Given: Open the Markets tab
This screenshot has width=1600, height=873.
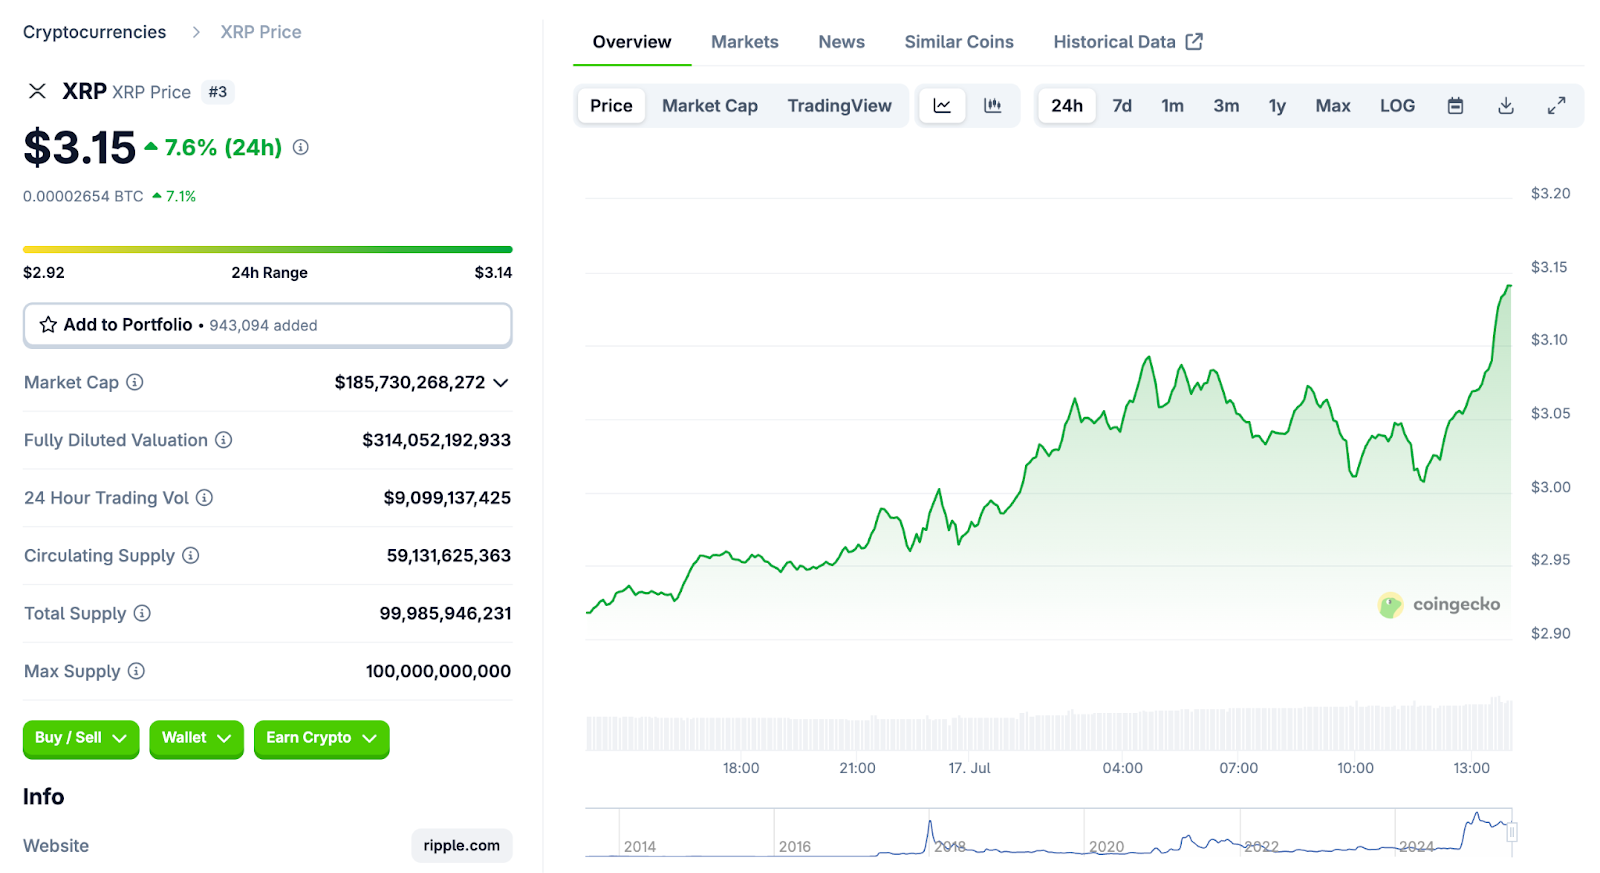Looking at the screenshot, I should click(745, 42).
